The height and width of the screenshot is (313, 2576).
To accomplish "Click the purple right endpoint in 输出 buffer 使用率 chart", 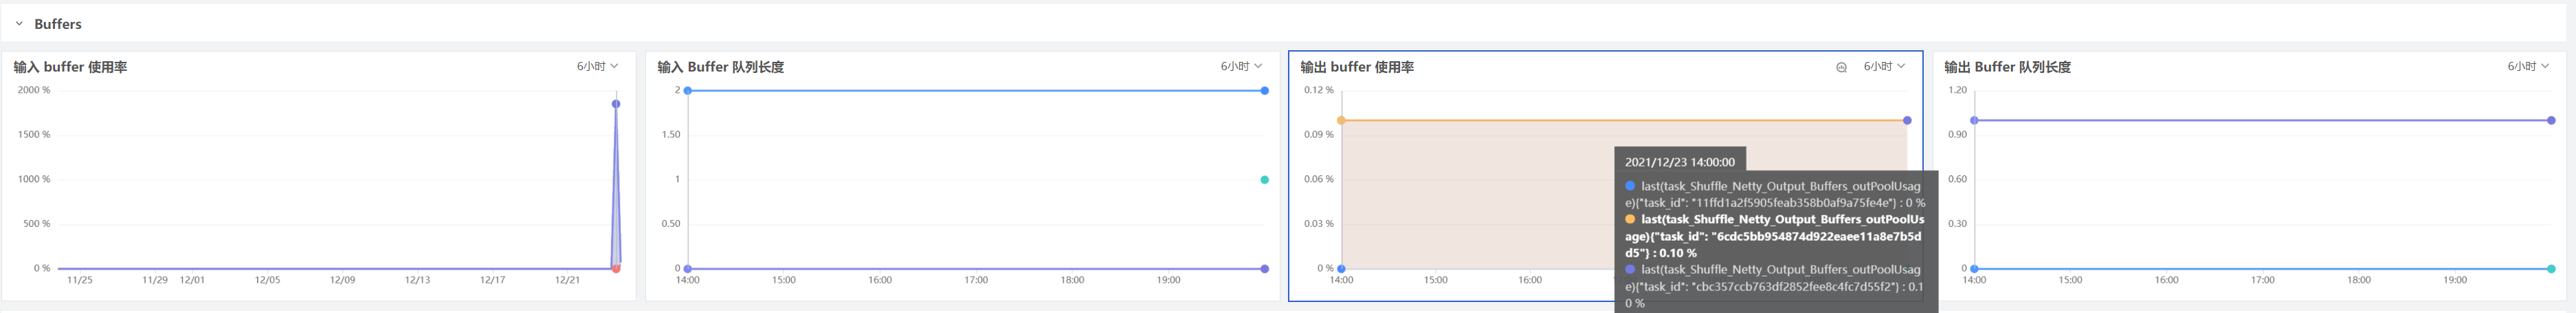I will [1907, 121].
